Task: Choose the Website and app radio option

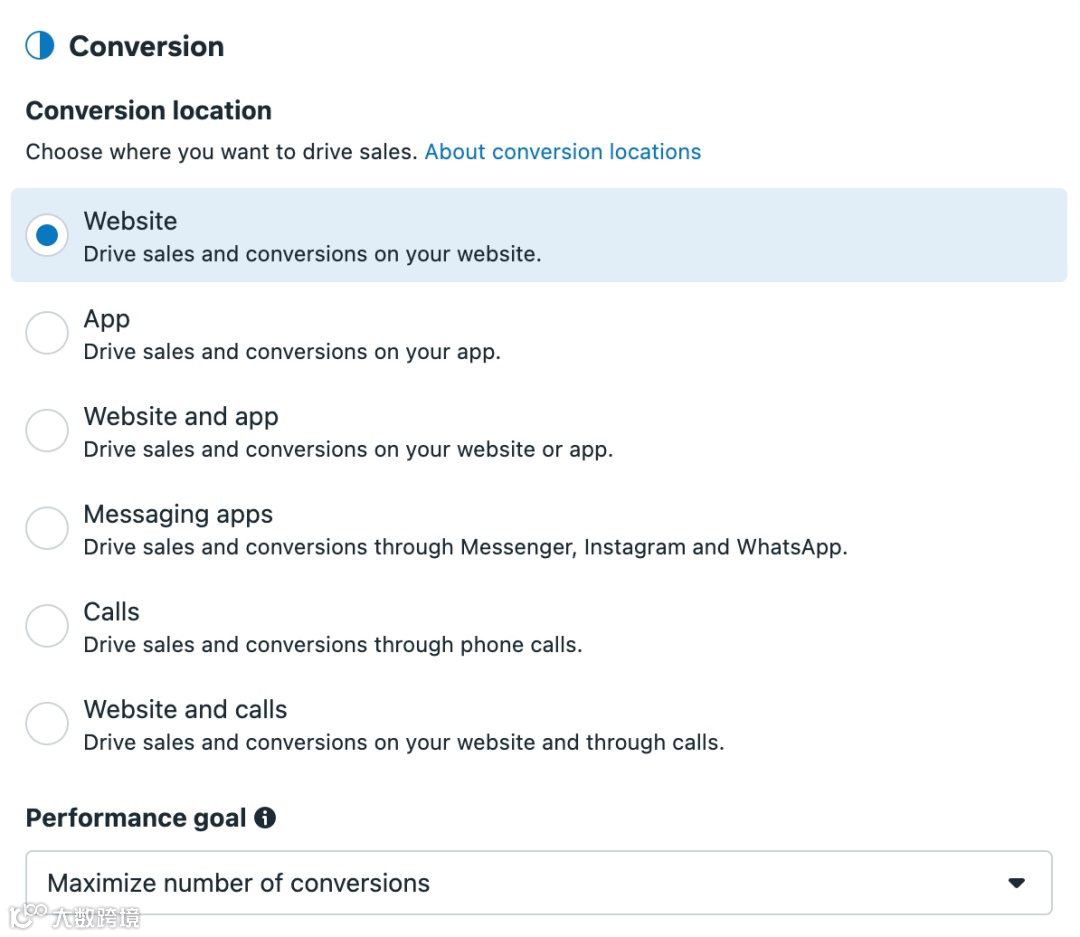Action: (47, 431)
